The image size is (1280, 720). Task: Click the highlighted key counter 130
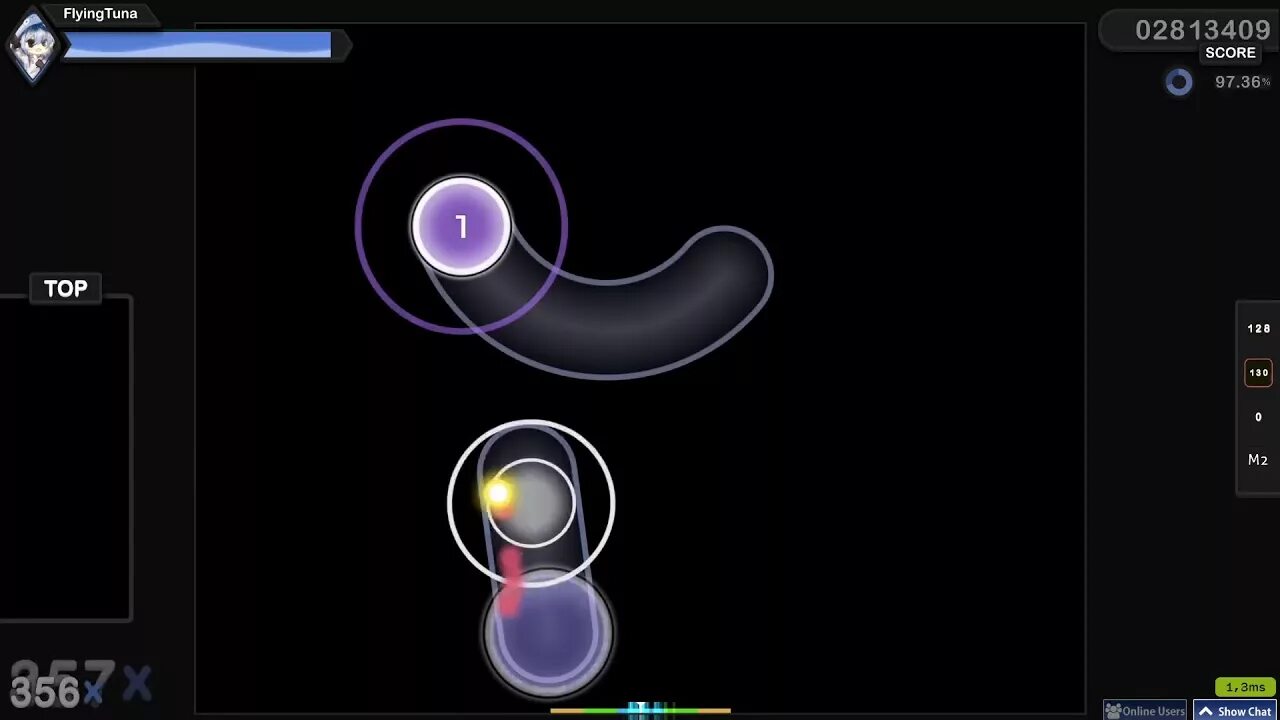point(1258,373)
